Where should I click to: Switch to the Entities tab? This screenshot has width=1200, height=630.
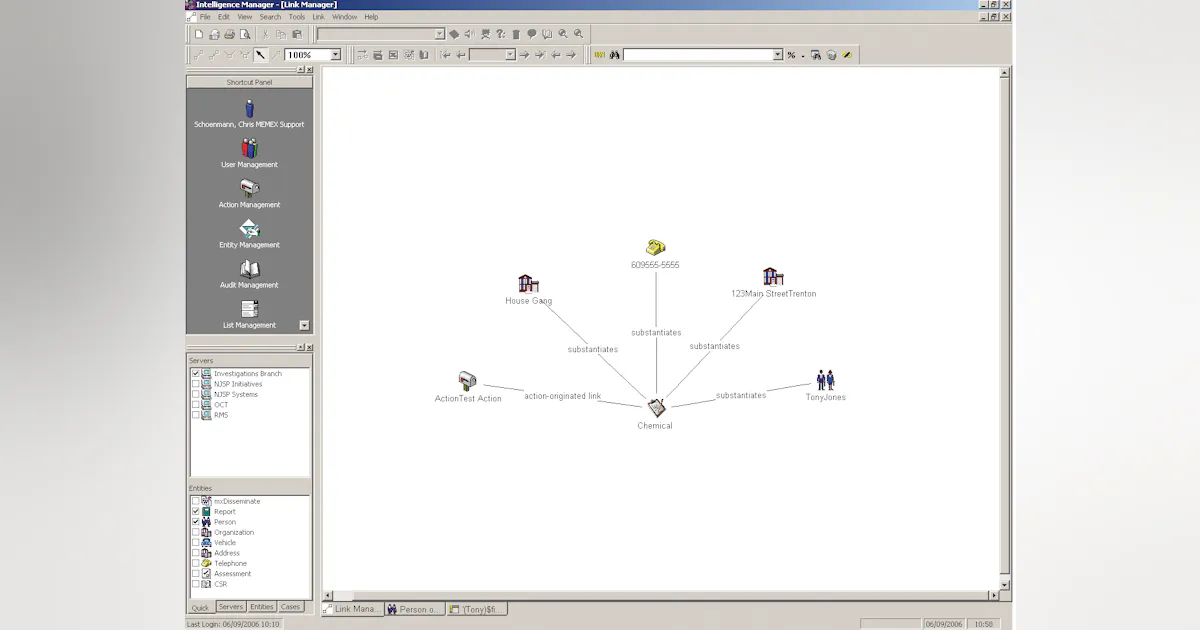(x=262, y=607)
